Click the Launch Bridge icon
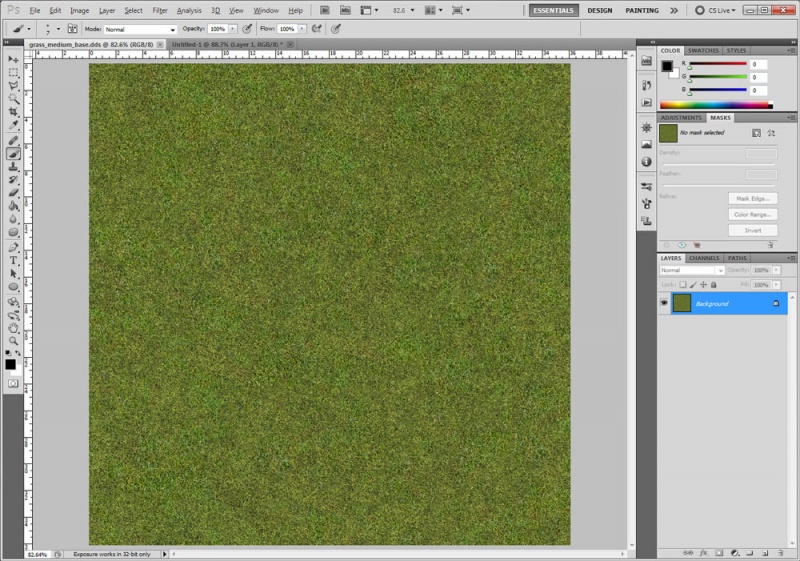This screenshot has width=800, height=561. [324, 10]
